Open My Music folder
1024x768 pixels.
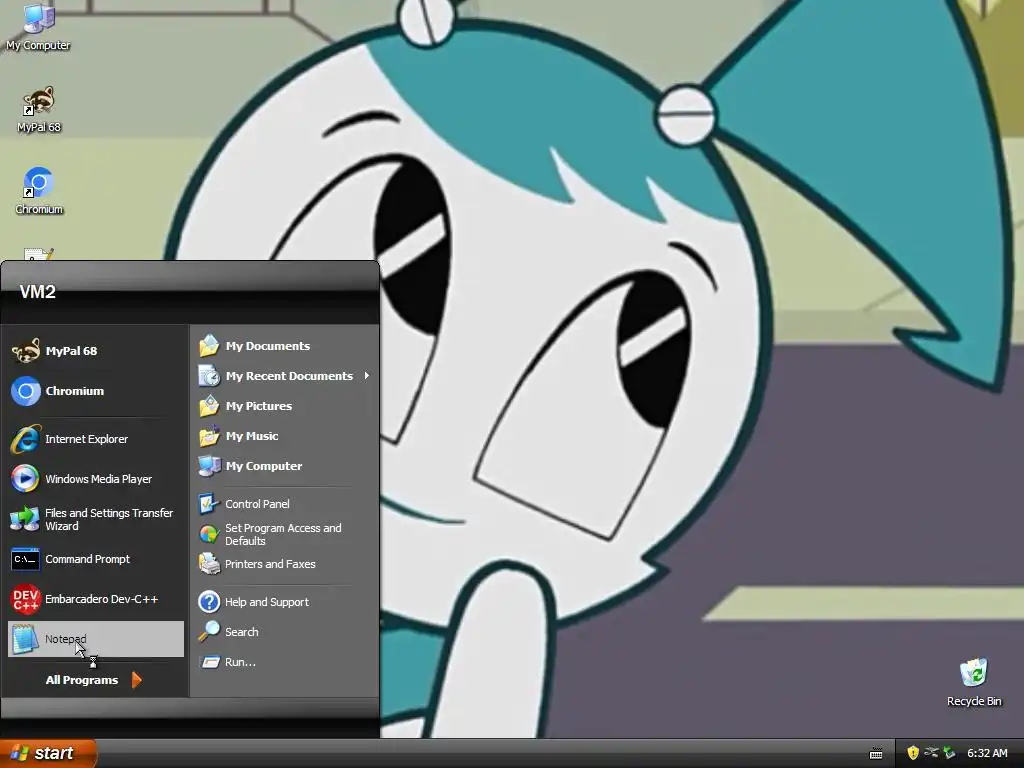(285, 436)
